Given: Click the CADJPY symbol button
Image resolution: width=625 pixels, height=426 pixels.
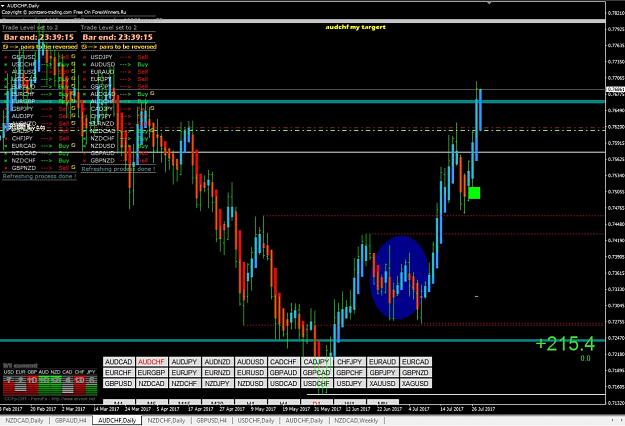Looking at the screenshot, I should pyautogui.click(x=316, y=362).
